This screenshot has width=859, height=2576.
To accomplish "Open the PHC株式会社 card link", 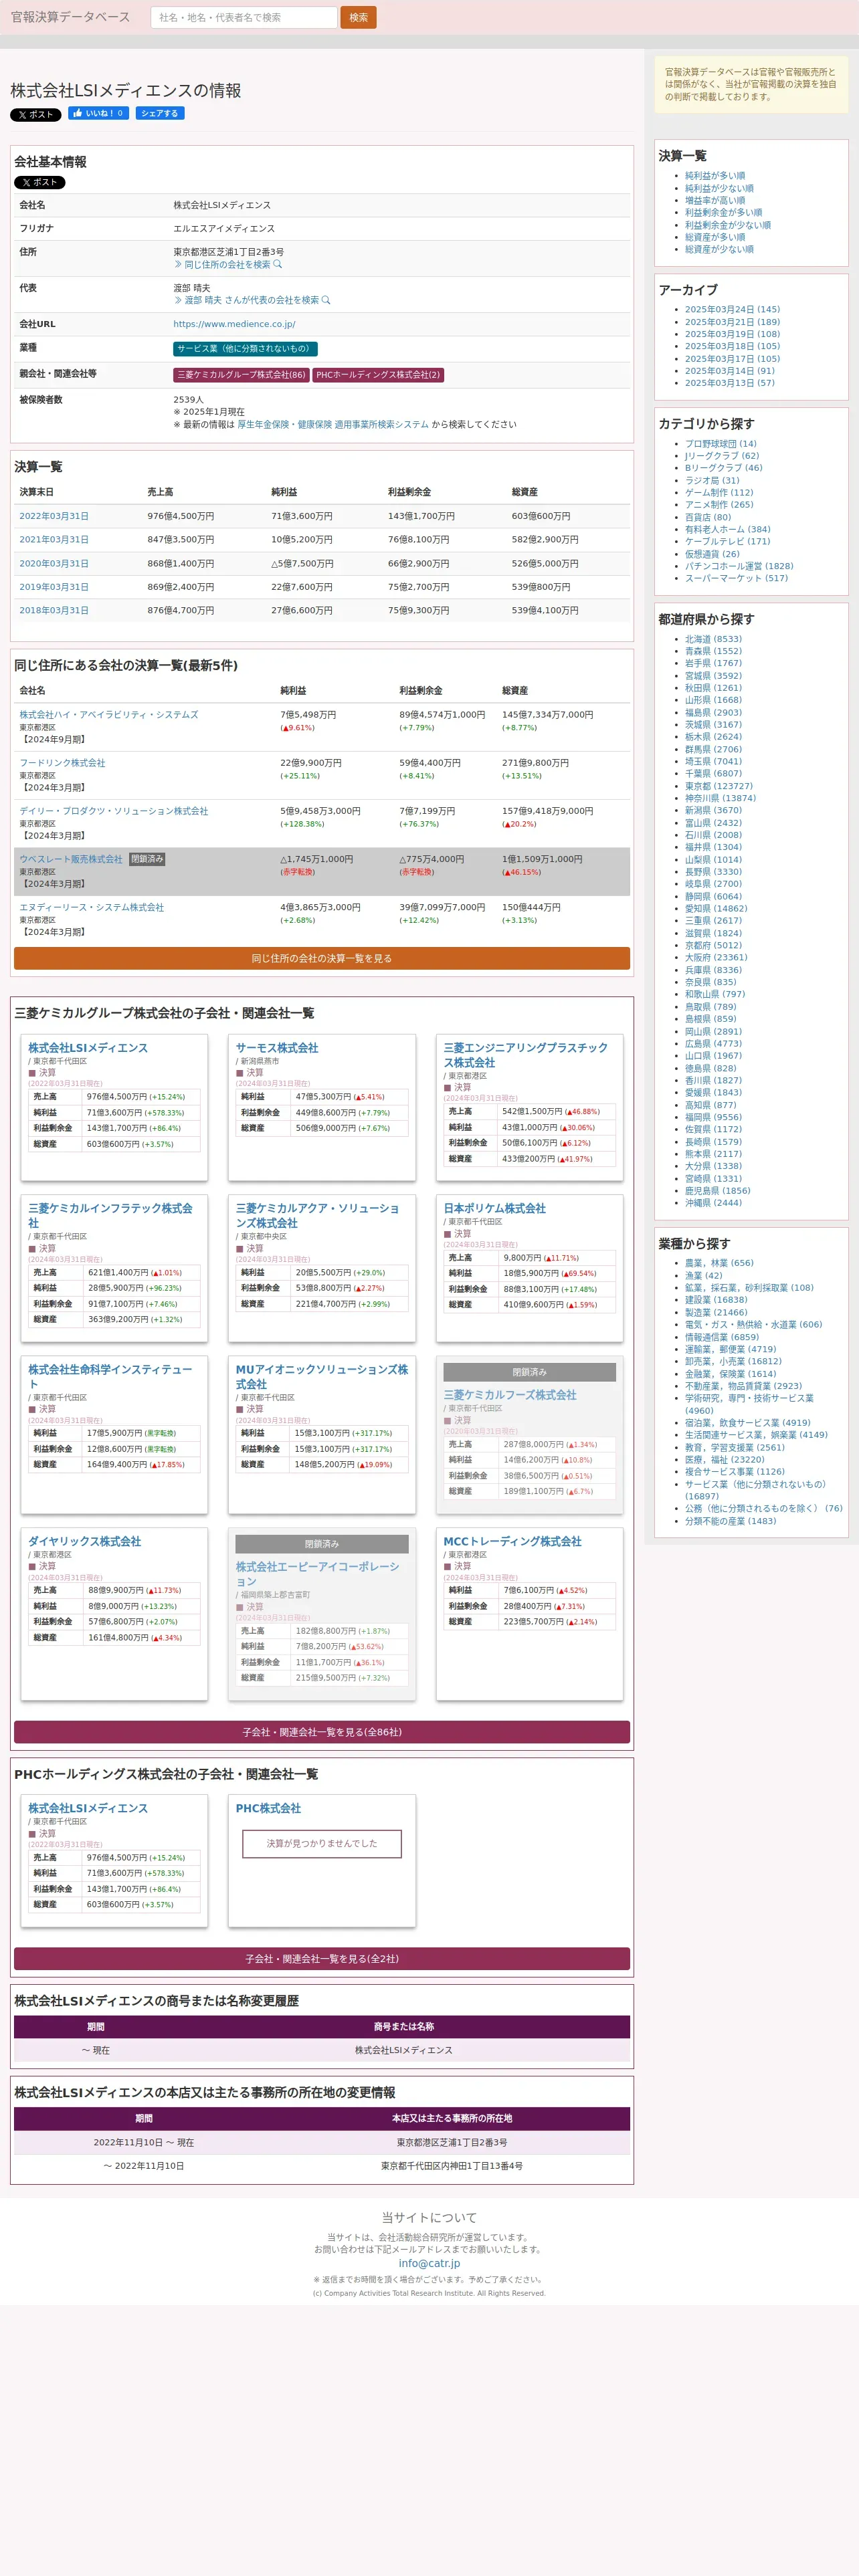I will [x=268, y=1808].
